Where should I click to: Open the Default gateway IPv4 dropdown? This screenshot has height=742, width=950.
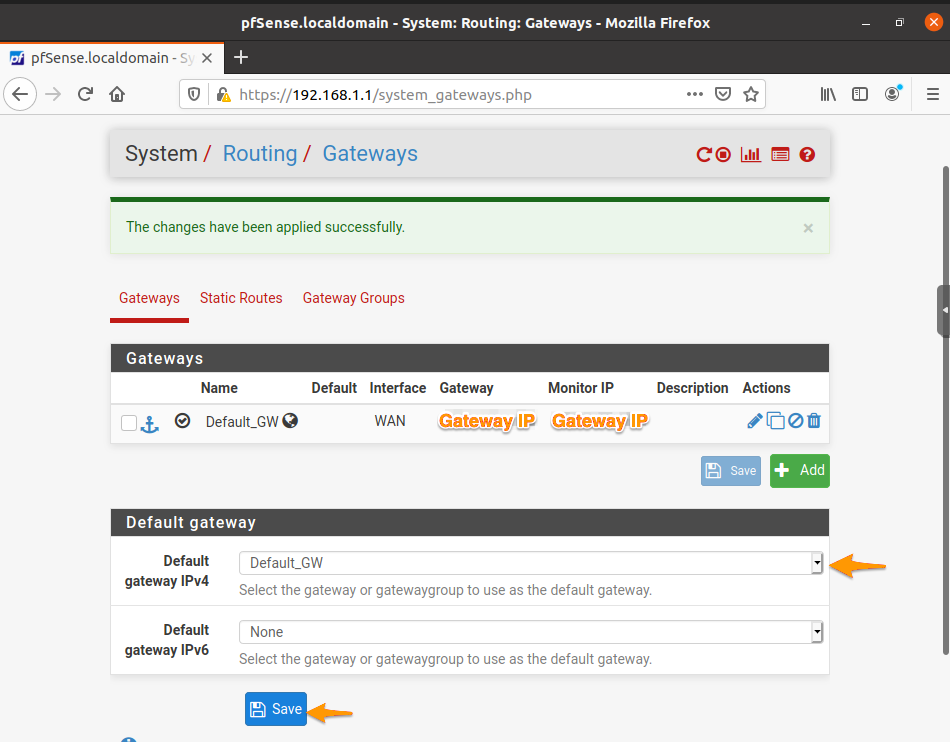(817, 562)
